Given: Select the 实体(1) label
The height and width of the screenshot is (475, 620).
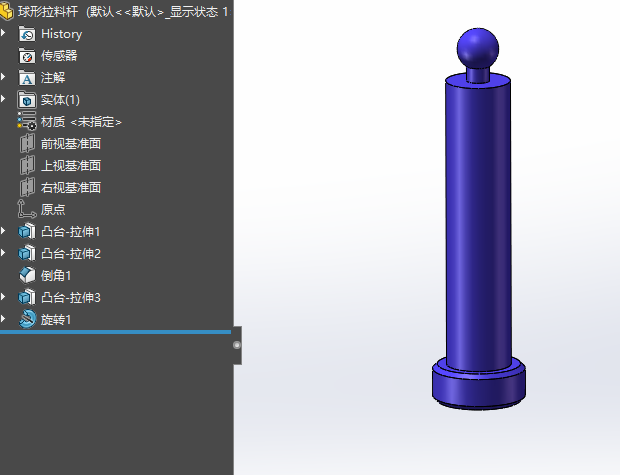Looking at the screenshot, I should tap(60, 100).
